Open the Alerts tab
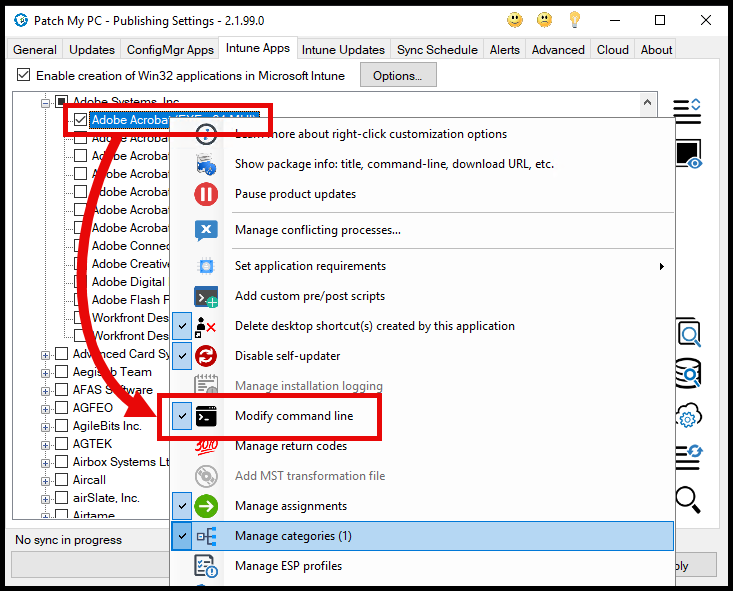Viewport: 733px width, 591px height. click(x=504, y=50)
